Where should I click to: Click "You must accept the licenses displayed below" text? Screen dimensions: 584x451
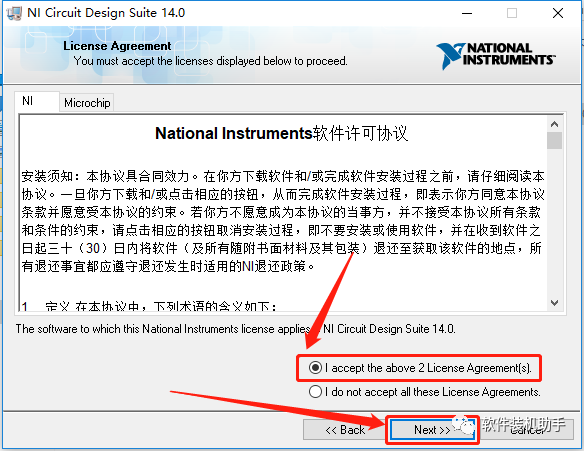tap(210, 61)
